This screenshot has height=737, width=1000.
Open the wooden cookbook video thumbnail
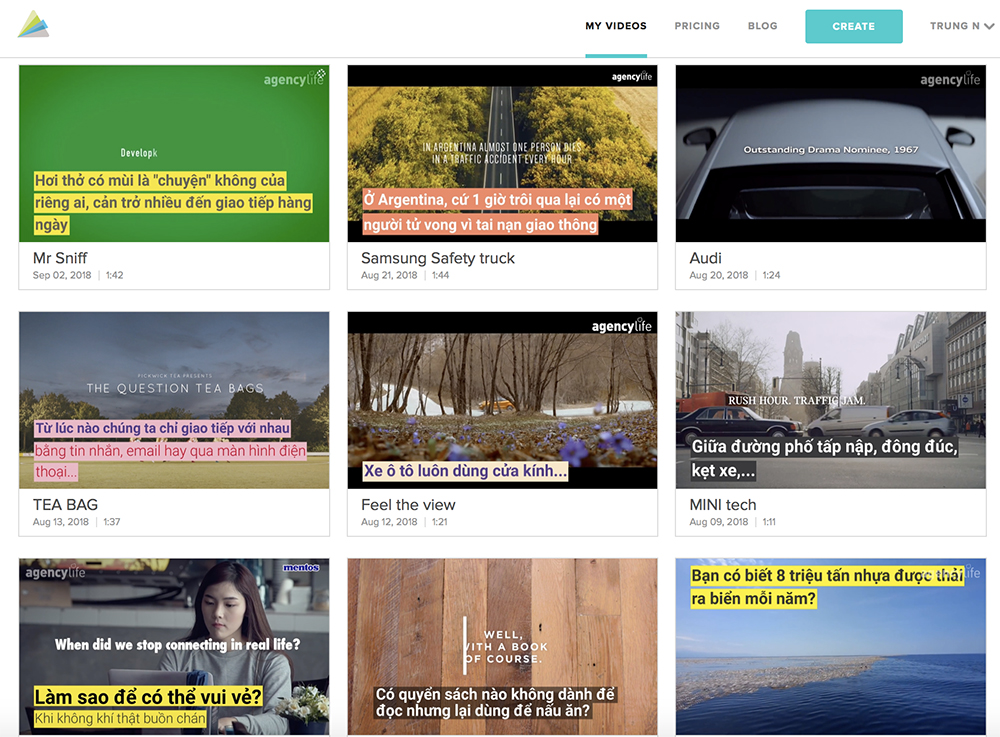tap(502, 646)
